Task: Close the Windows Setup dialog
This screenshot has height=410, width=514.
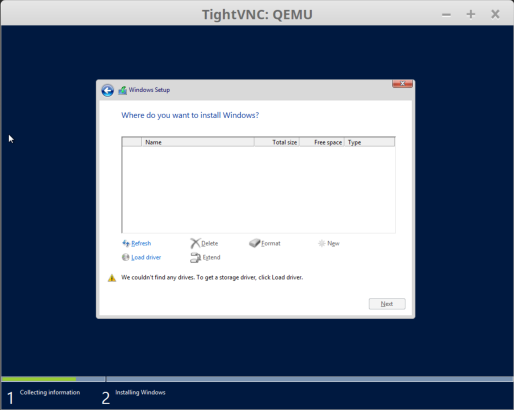Action: pyautogui.click(x=402, y=84)
